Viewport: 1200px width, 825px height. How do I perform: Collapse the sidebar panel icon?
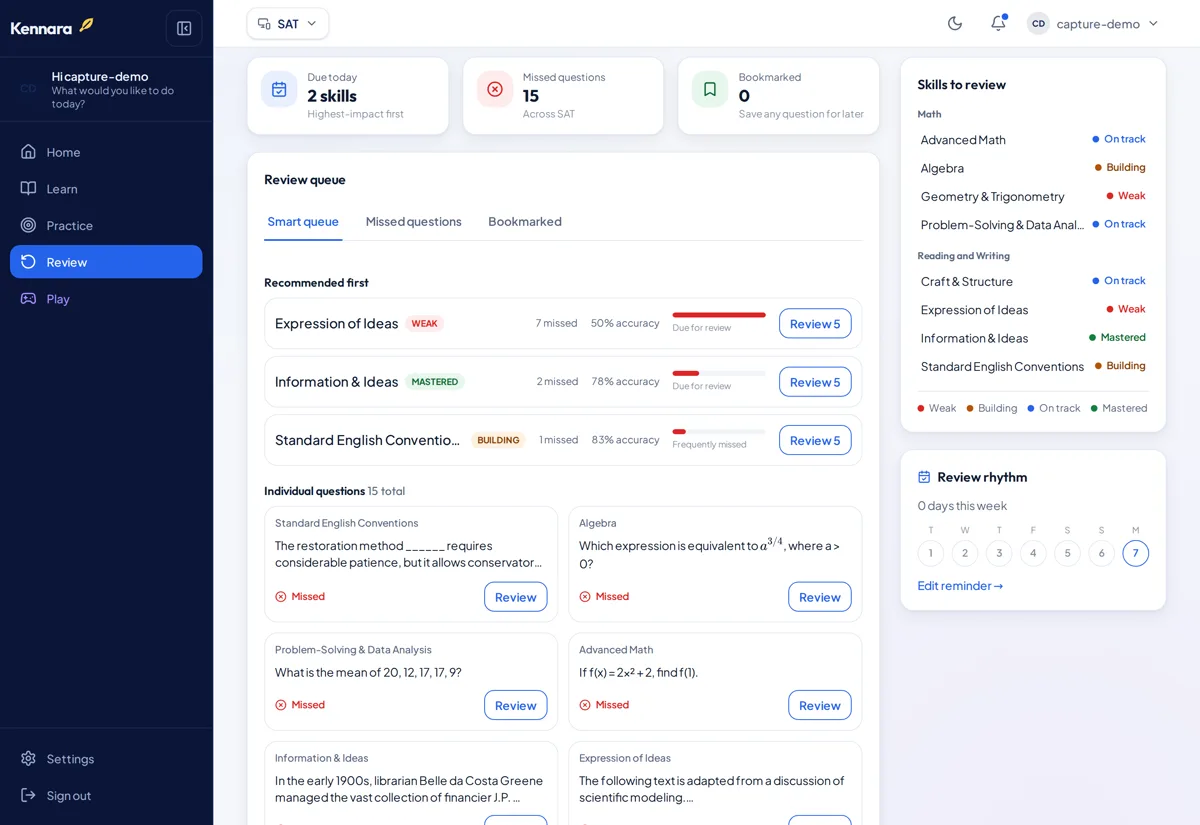click(184, 28)
